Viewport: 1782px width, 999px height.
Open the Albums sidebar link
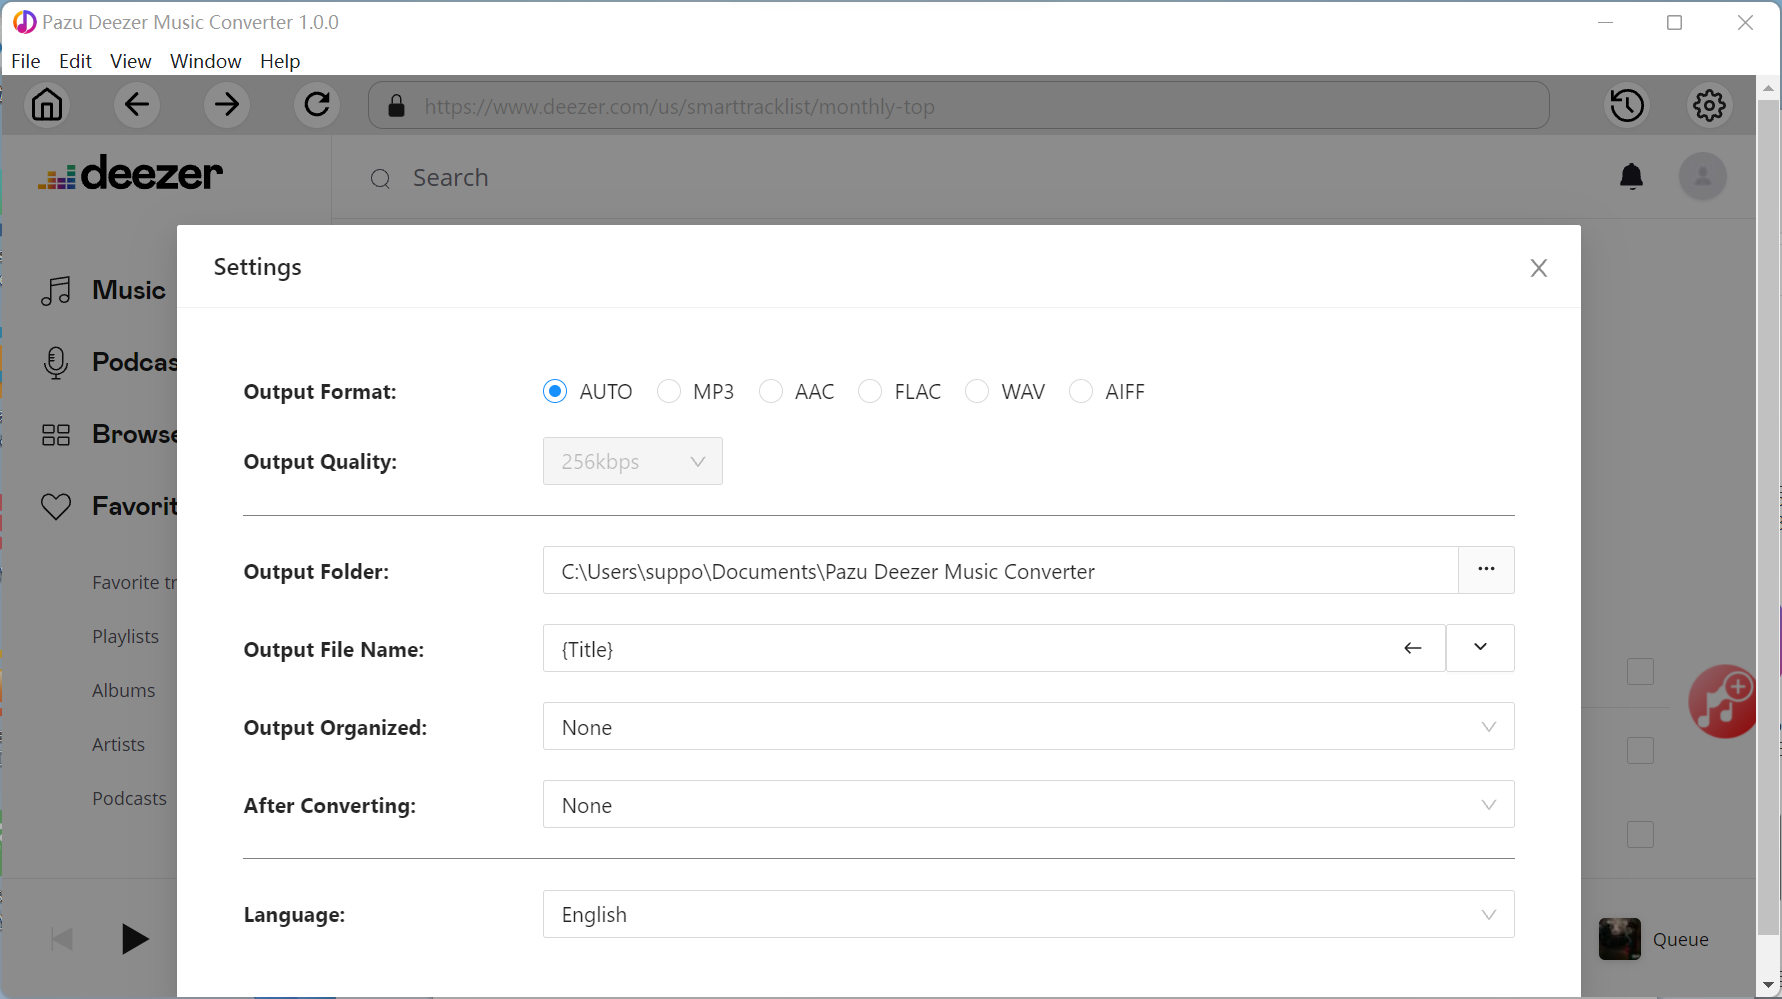(124, 691)
